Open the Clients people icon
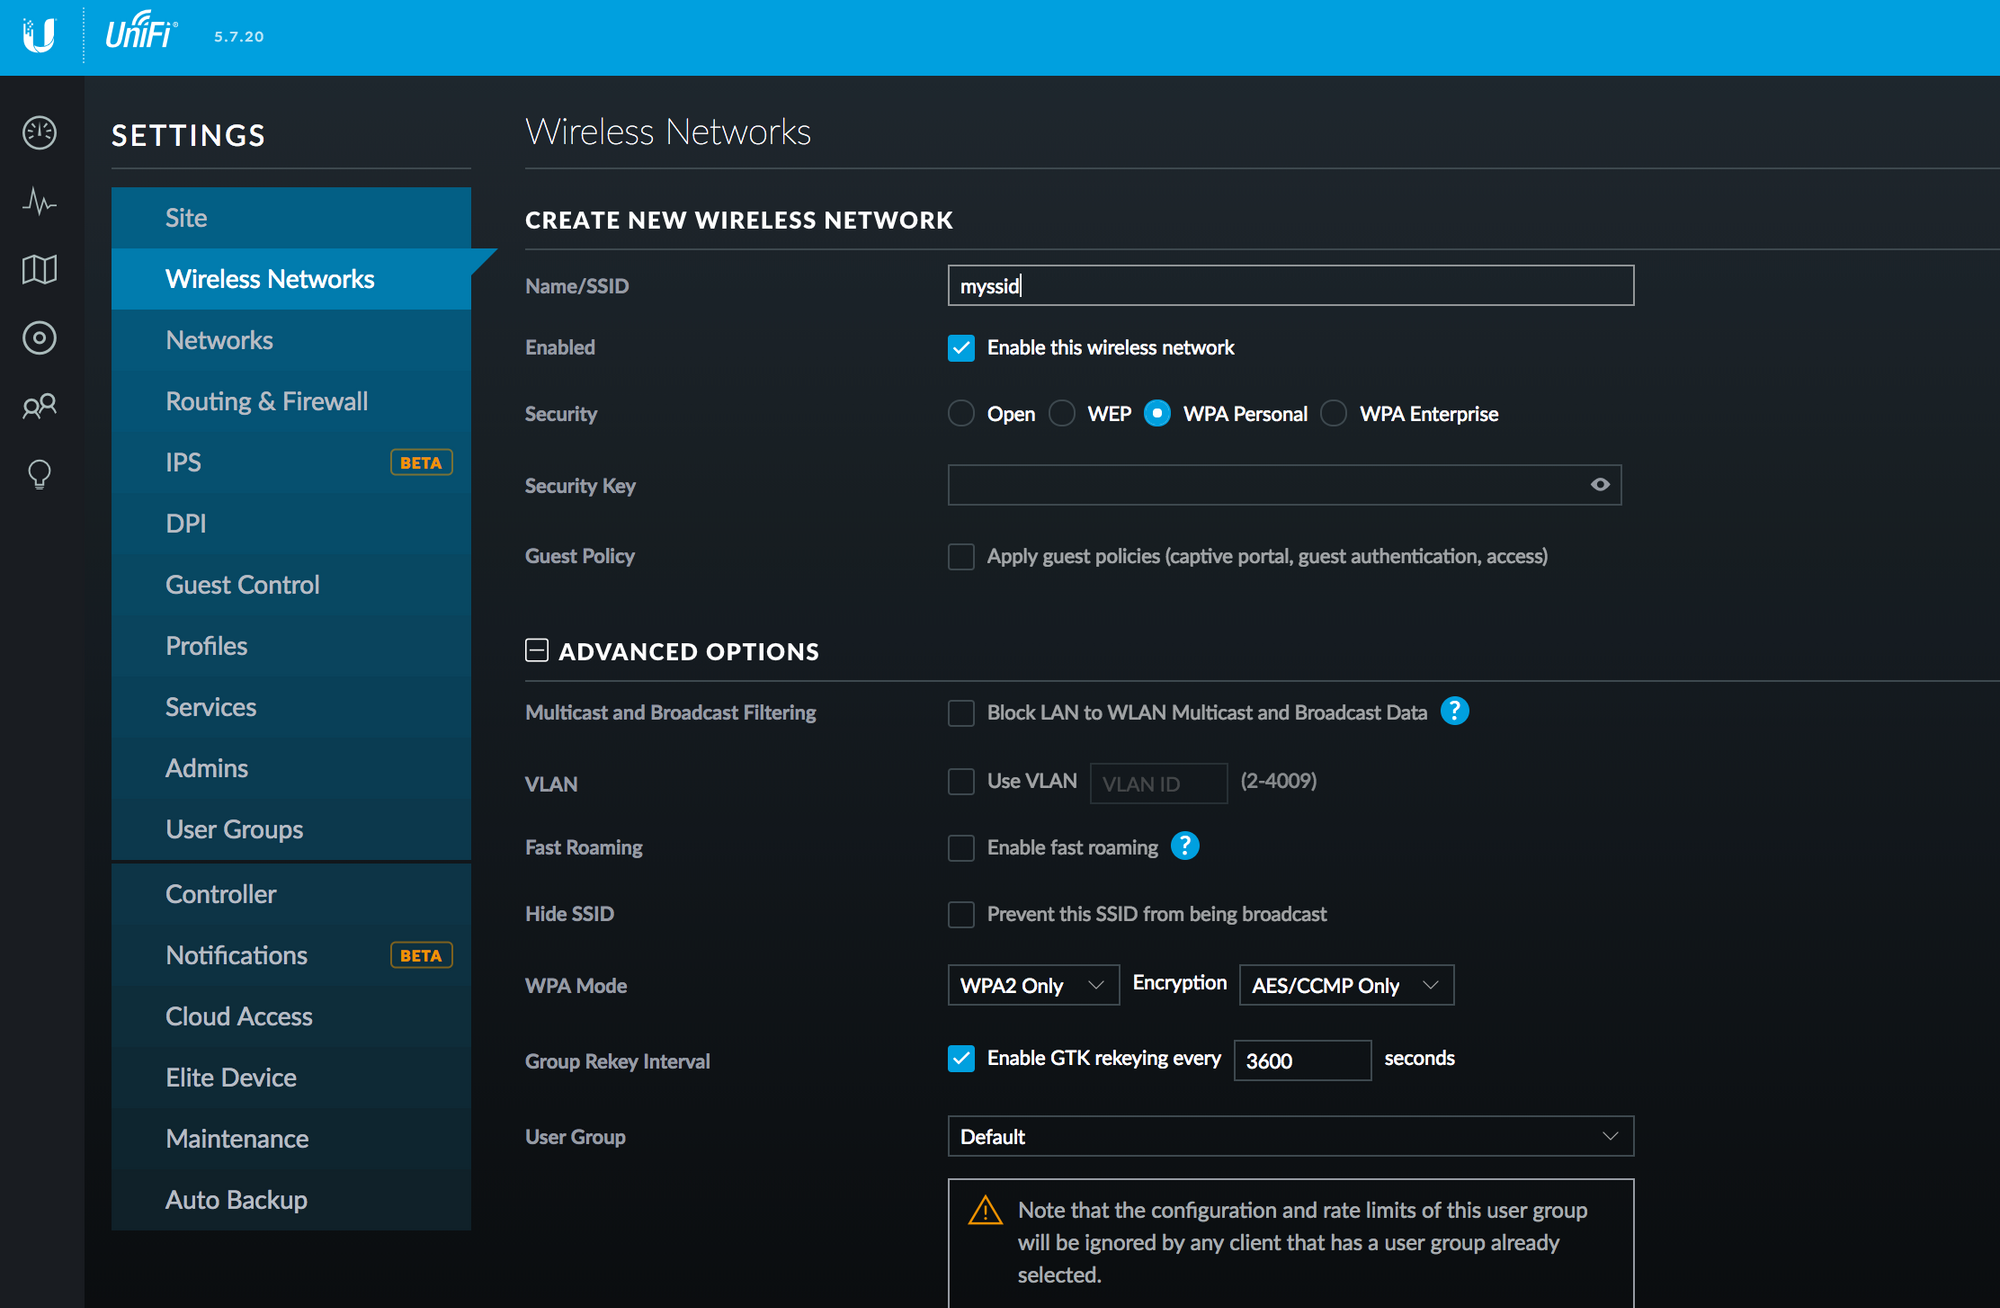 pyautogui.click(x=39, y=406)
